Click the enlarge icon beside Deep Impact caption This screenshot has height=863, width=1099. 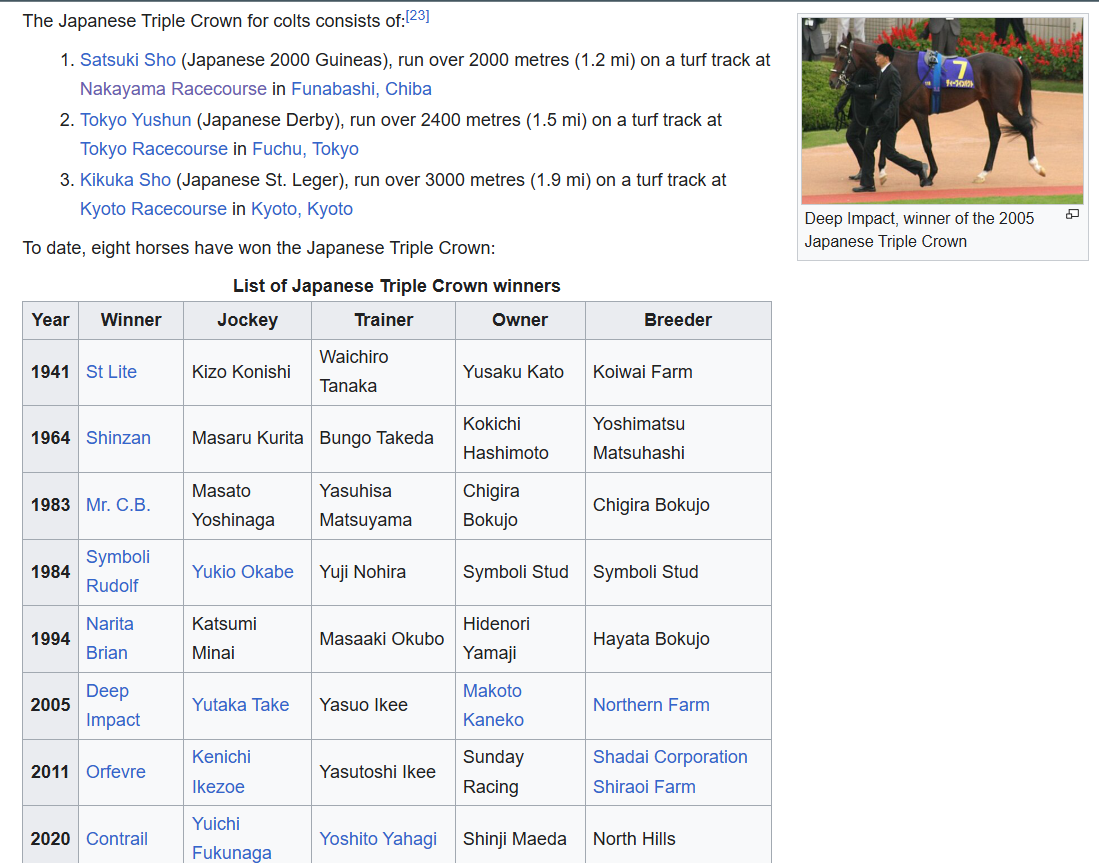tap(1072, 215)
